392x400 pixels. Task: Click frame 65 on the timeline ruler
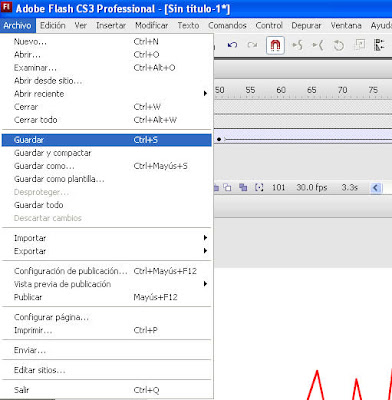coord(312,90)
